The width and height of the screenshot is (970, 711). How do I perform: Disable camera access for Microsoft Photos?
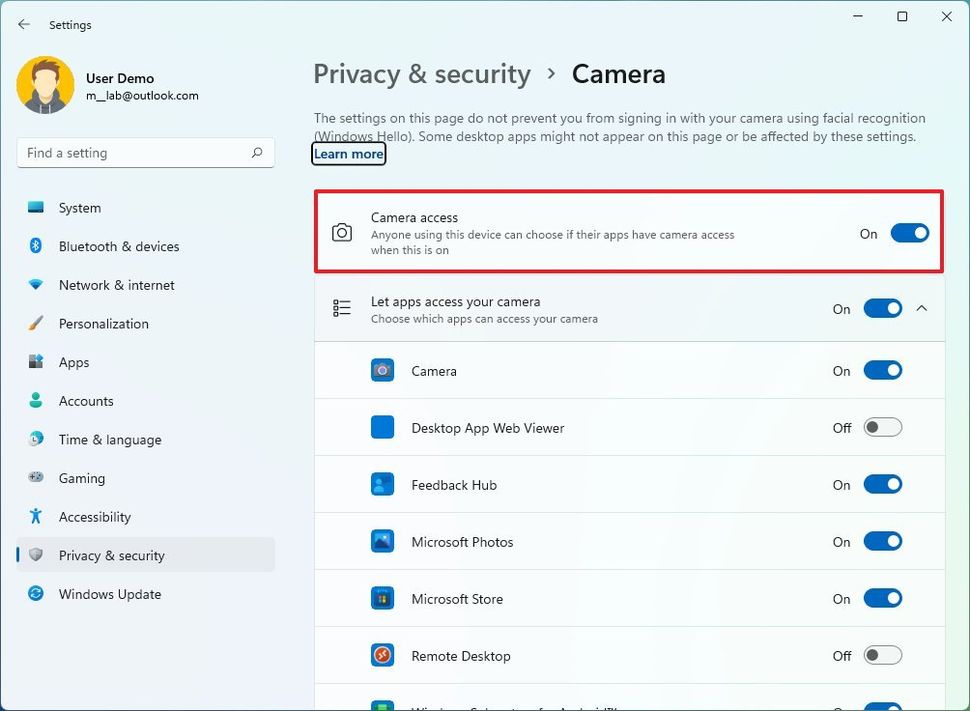[882, 541]
